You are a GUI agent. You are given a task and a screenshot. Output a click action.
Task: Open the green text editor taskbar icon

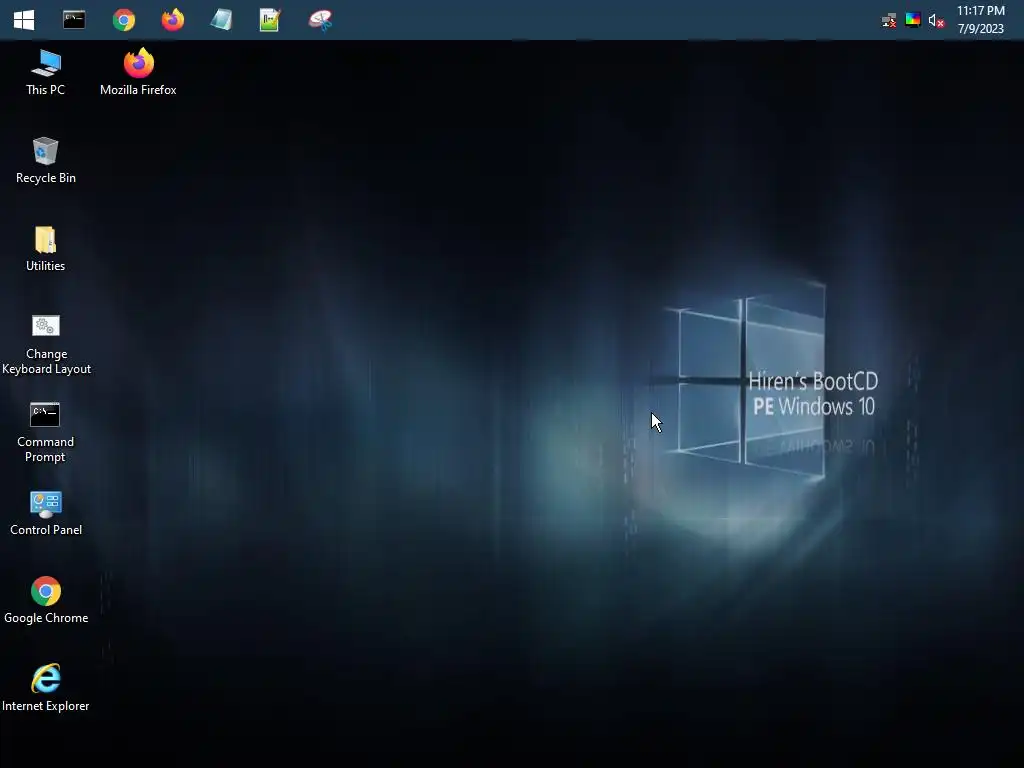[x=270, y=20]
